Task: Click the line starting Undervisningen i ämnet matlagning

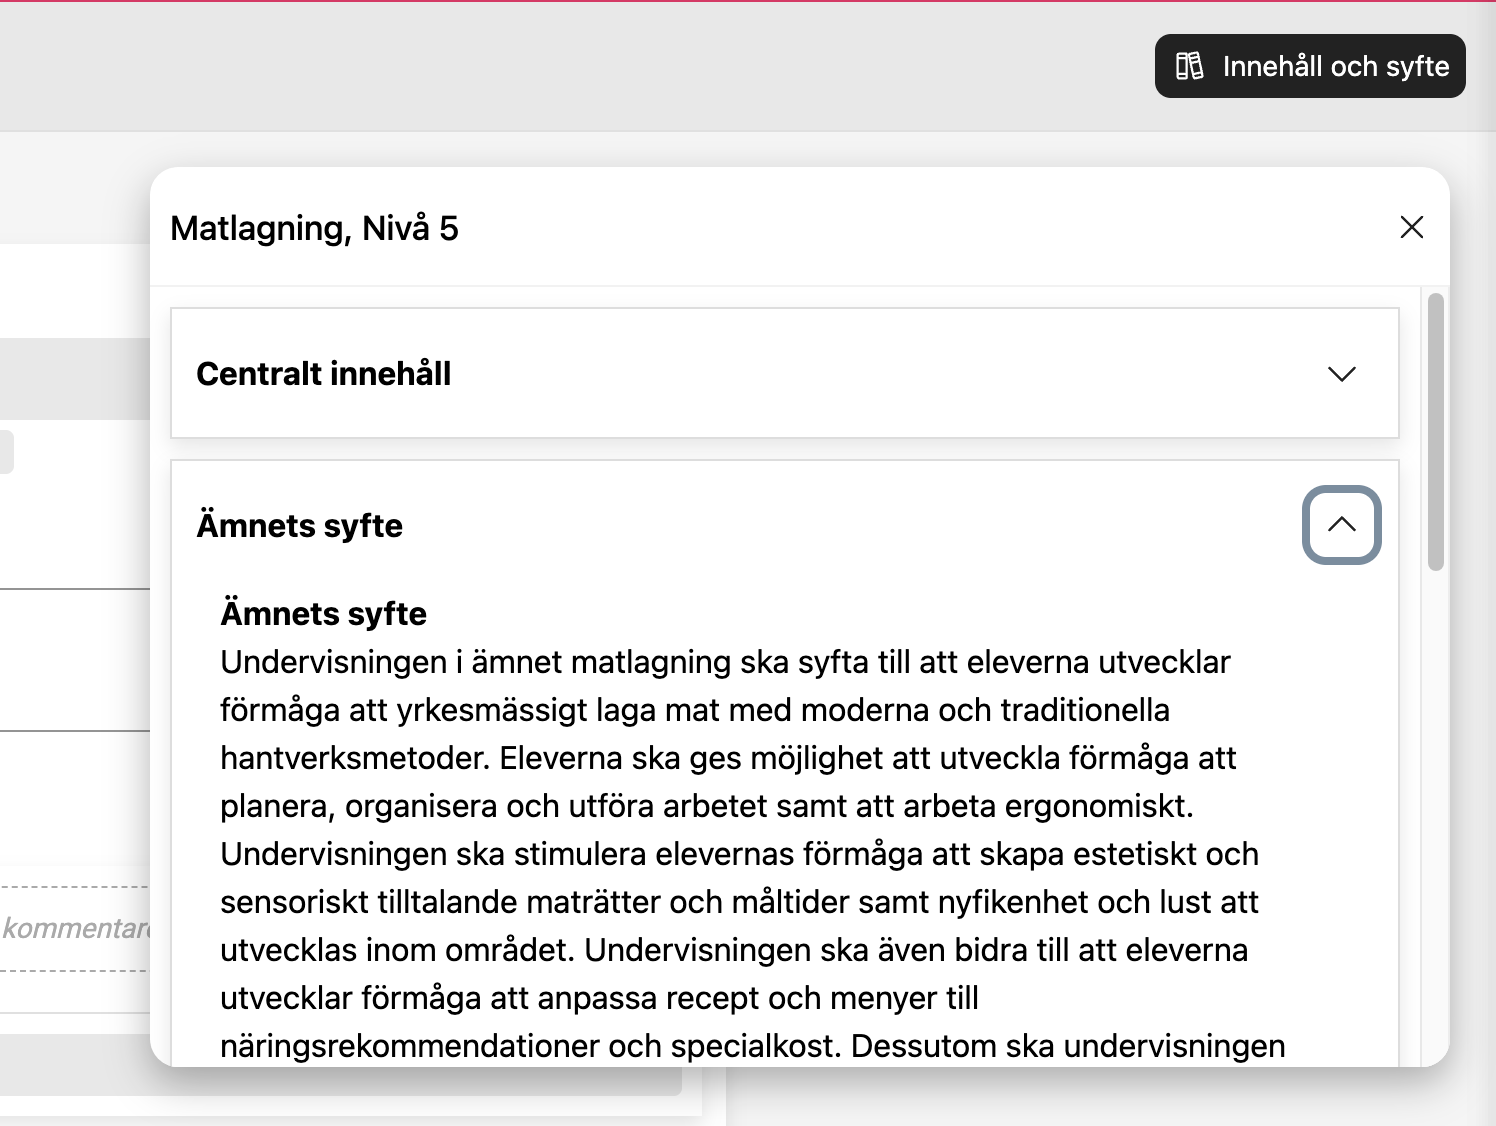Action: (726, 662)
